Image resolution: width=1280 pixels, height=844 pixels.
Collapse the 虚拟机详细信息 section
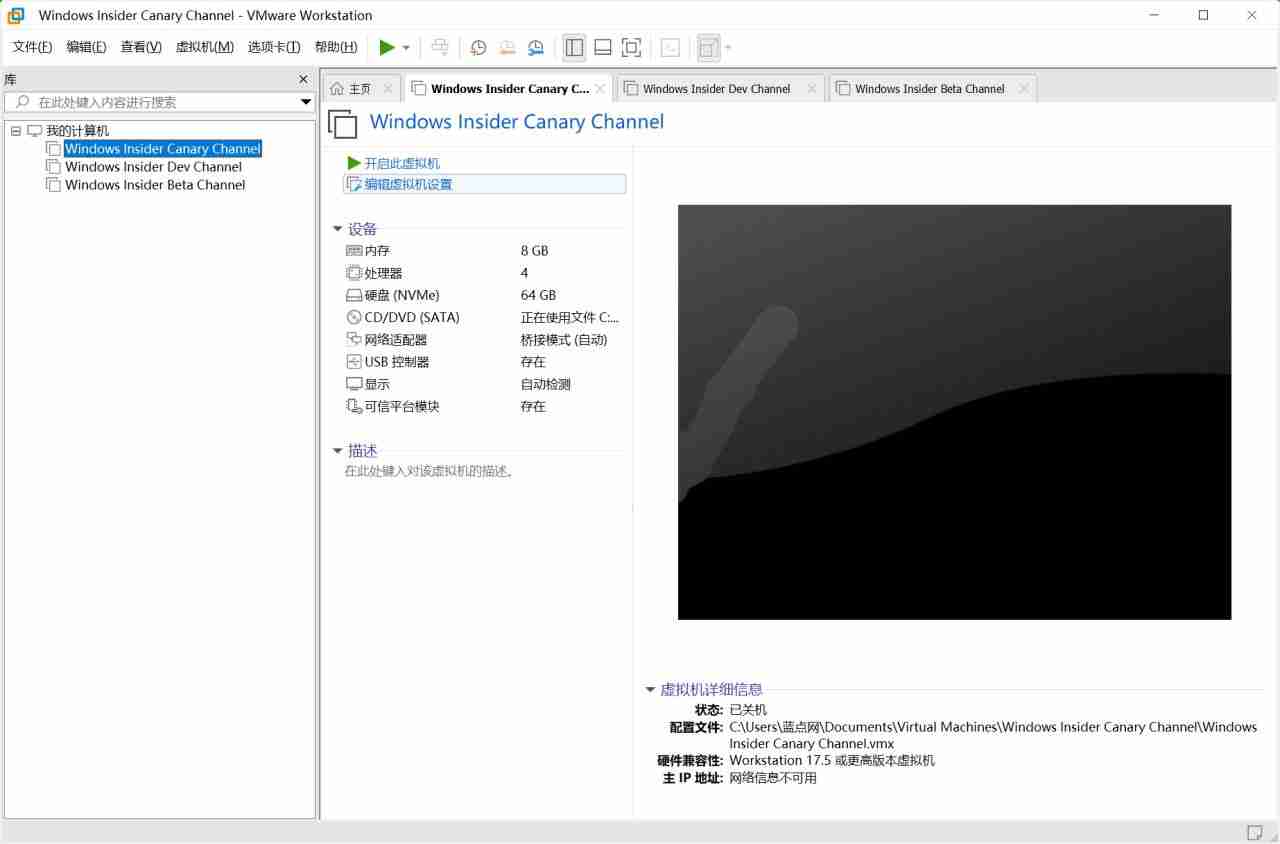click(x=650, y=689)
